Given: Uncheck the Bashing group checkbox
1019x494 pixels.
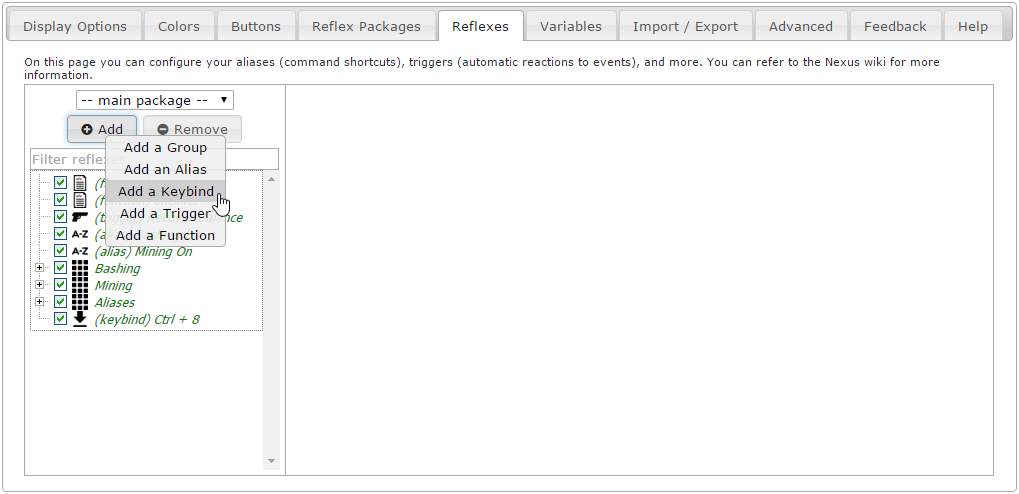Looking at the screenshot, I should [x=60, y=268].
